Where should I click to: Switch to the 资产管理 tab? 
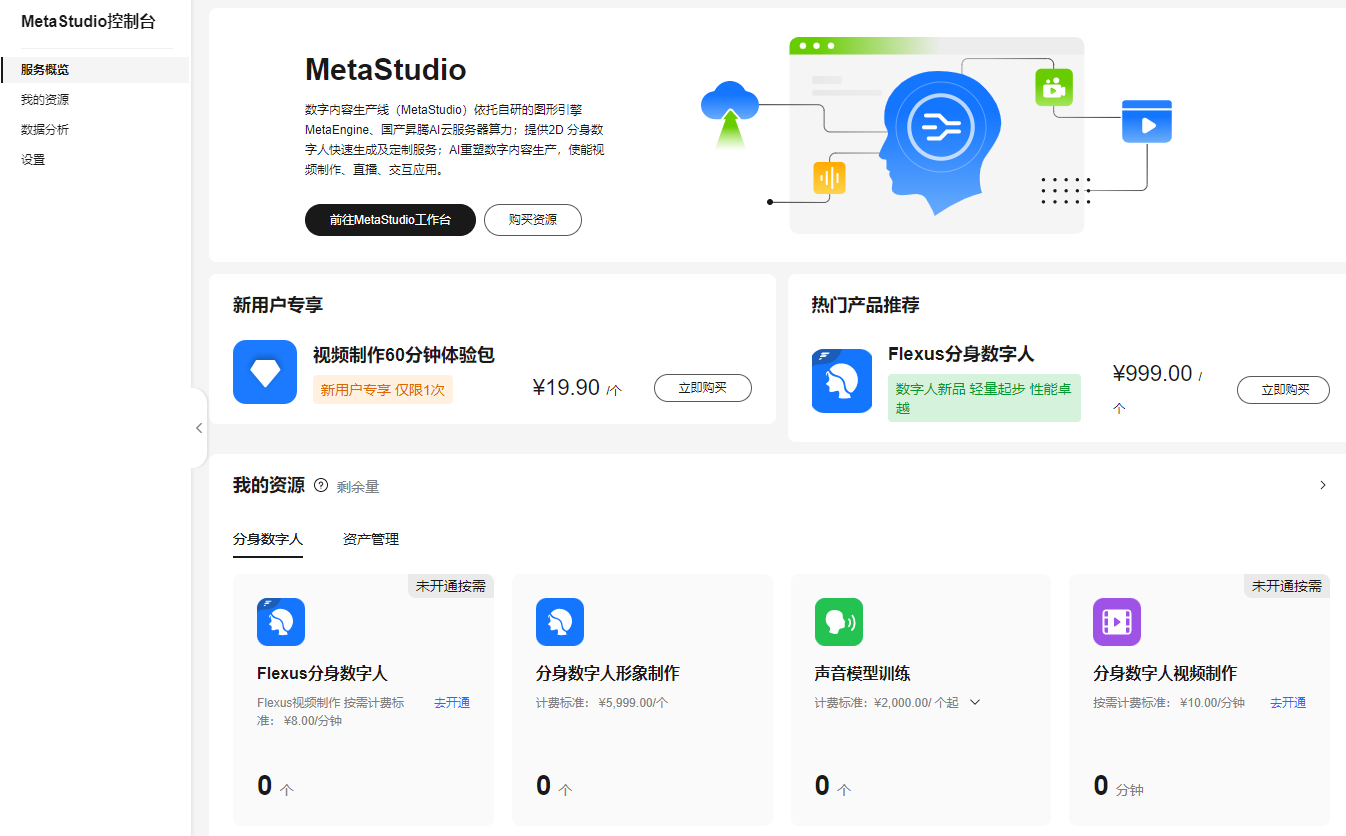pyautogui.click(x=371, y=540)
